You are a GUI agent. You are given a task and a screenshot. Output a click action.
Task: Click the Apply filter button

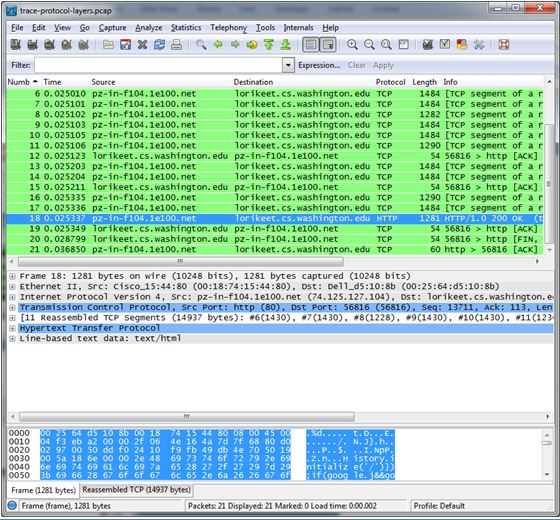[383, 65]
